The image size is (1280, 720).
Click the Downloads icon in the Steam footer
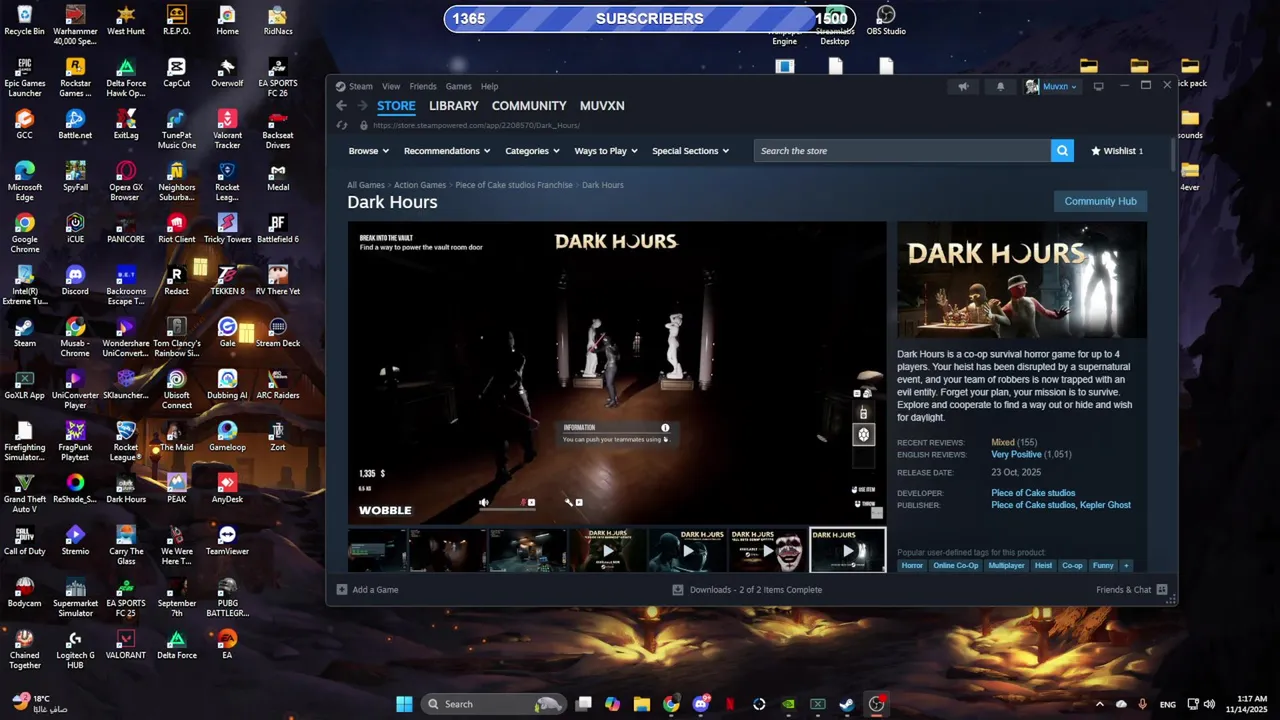[678, 590]
